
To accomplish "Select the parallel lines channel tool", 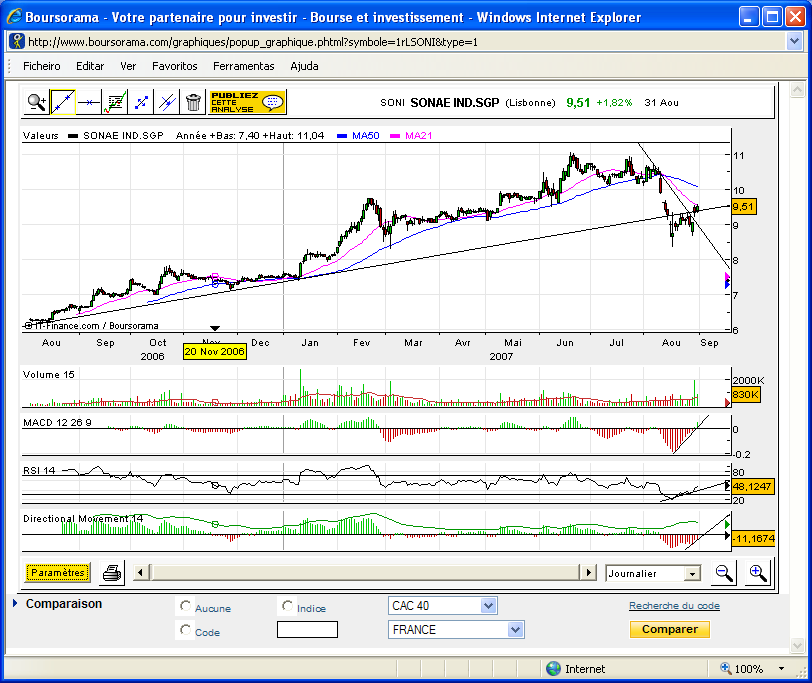I will 167,101.
